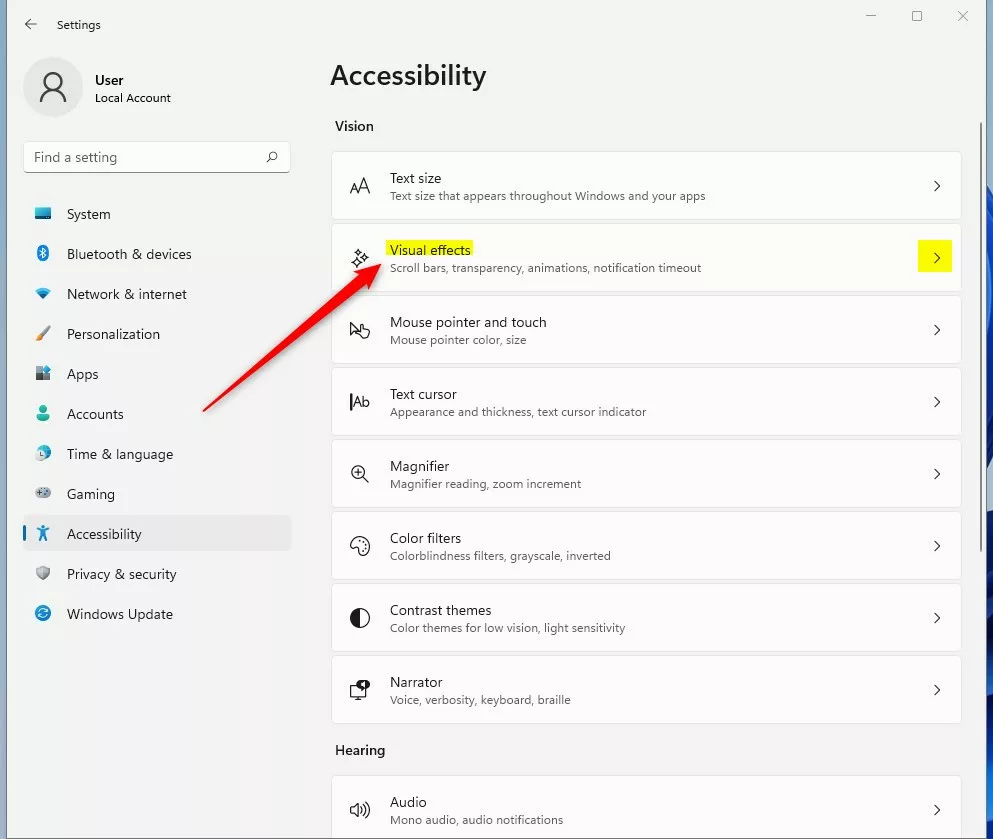The image size is (993, 839).
Task: Expand Text size settings chevron
Action: pyautogui.click(x=937, y=186)
